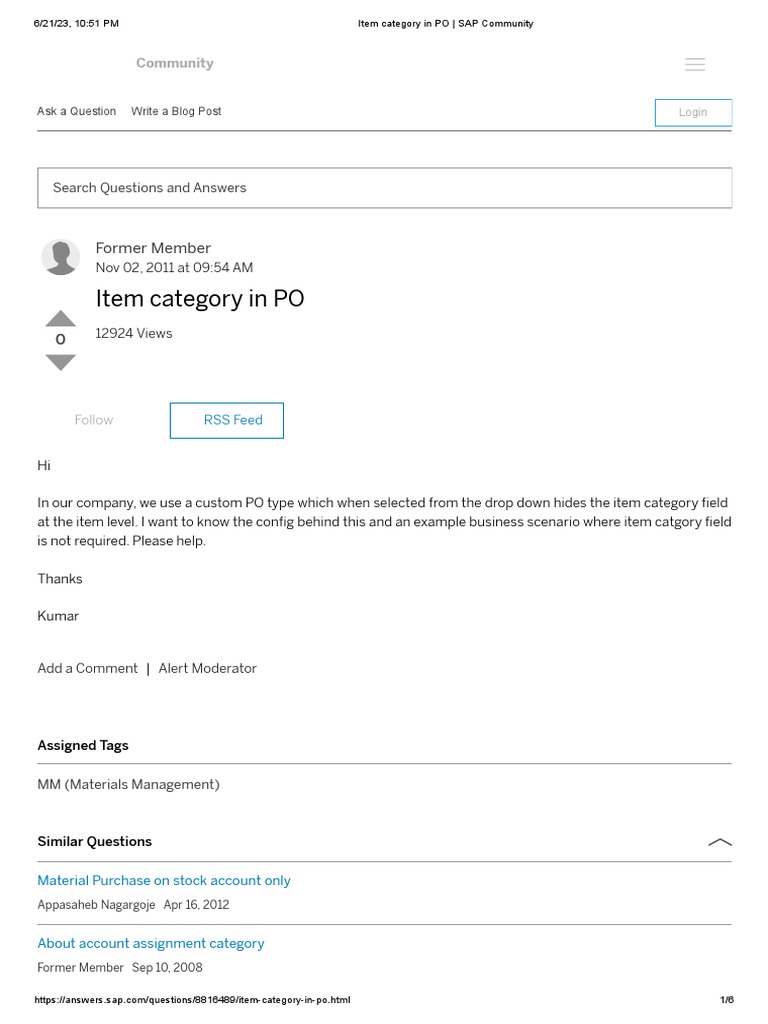Click Add a Comment link

click(x=88, y=668)
